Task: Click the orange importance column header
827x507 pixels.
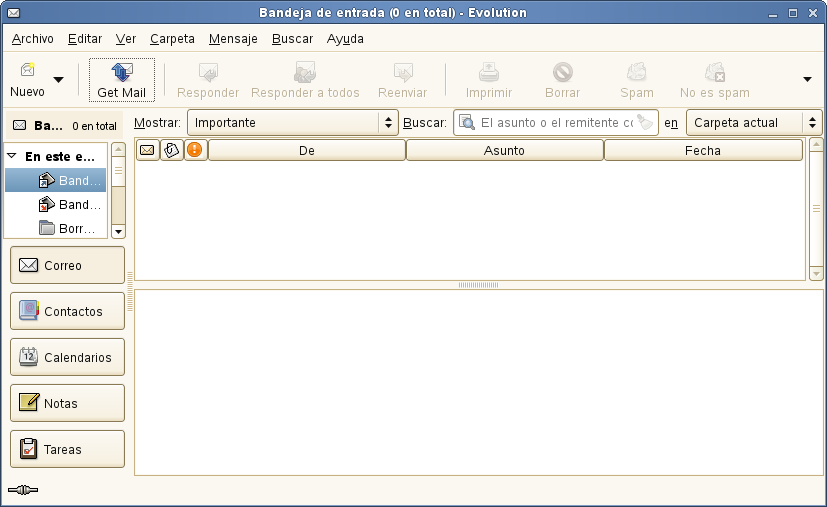Action: click(195, 150)
